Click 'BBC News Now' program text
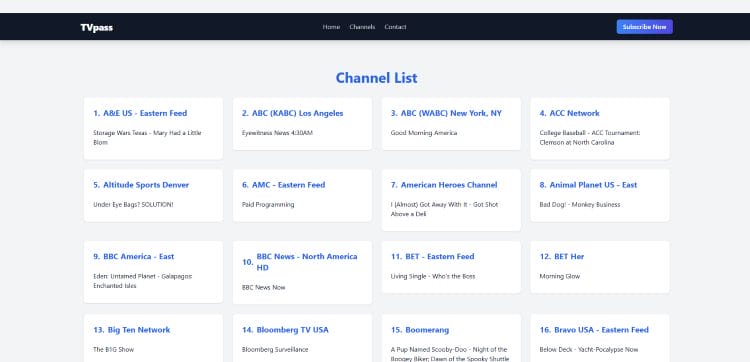Screen dimensions: 750x362 (x=264, y=287)
